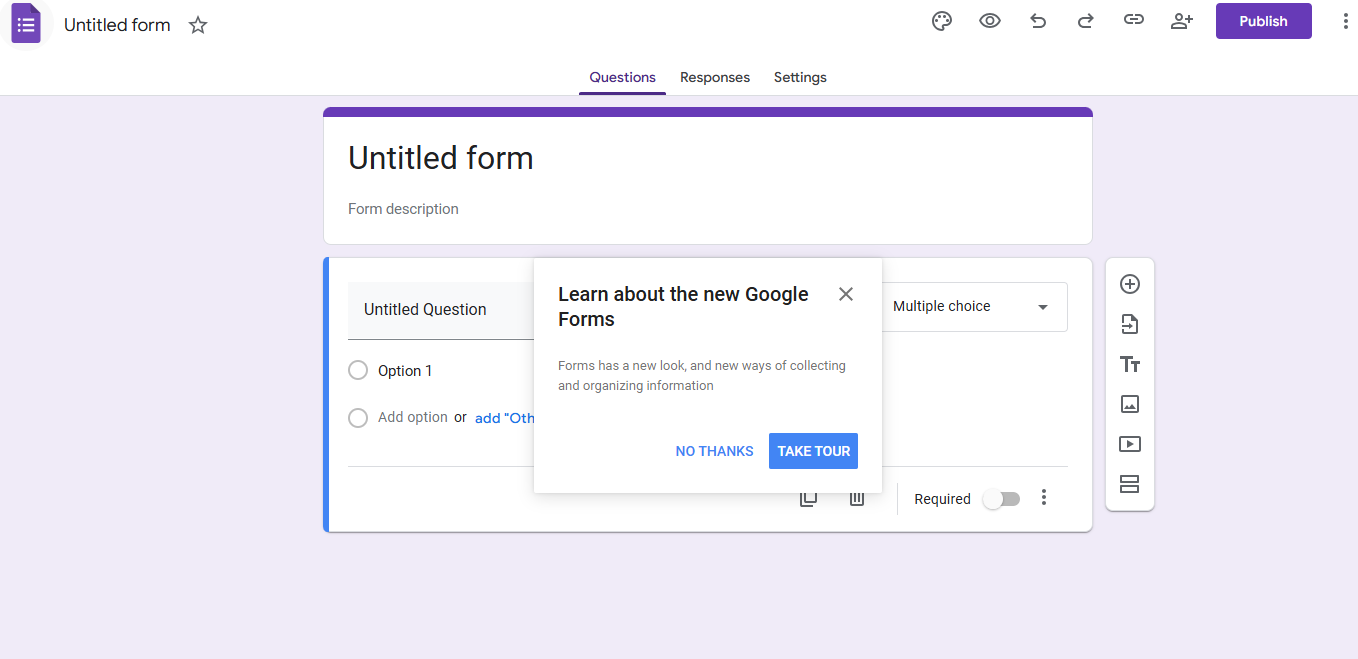Select the Option 1 radio button
This screenshot has height=659, width=1358.
[x=358, y=370]
